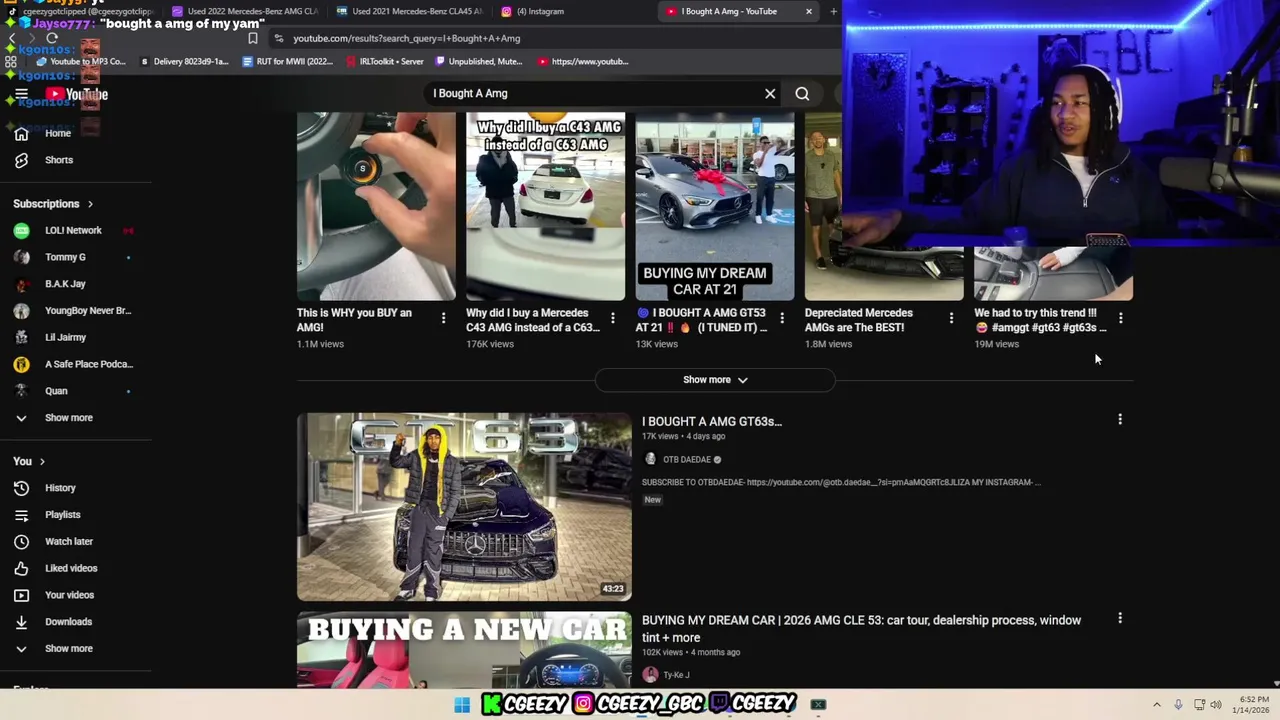This screenshot has width=1280, height=720.
Task: Open options menu for the C43 AMG short
Action: click(x=613, y=318)
